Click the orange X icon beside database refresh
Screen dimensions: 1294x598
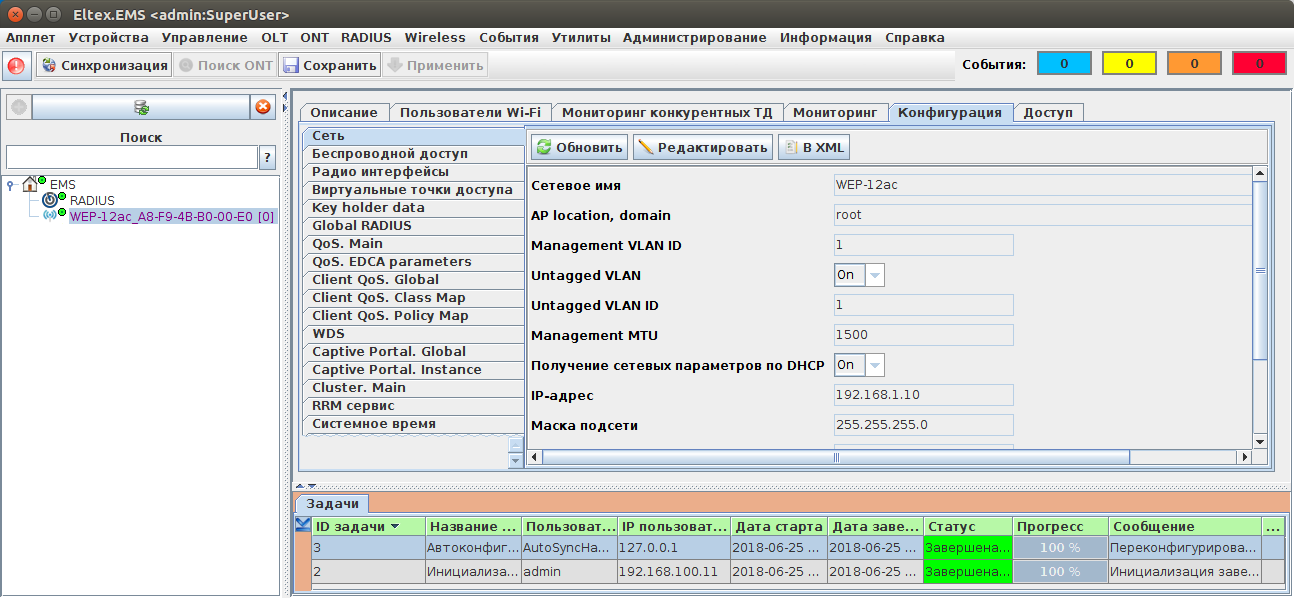tap(263, 107)
